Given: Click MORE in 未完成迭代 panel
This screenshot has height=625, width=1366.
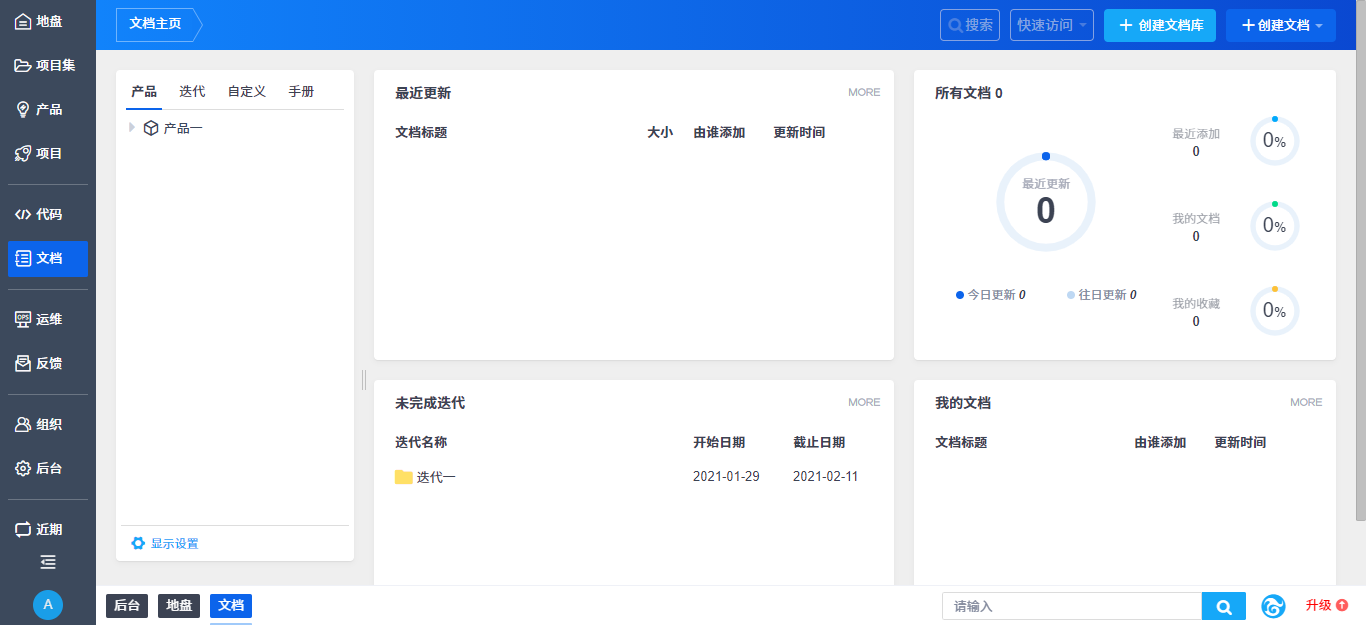Looking at the screenshot, I should [864, 402].
